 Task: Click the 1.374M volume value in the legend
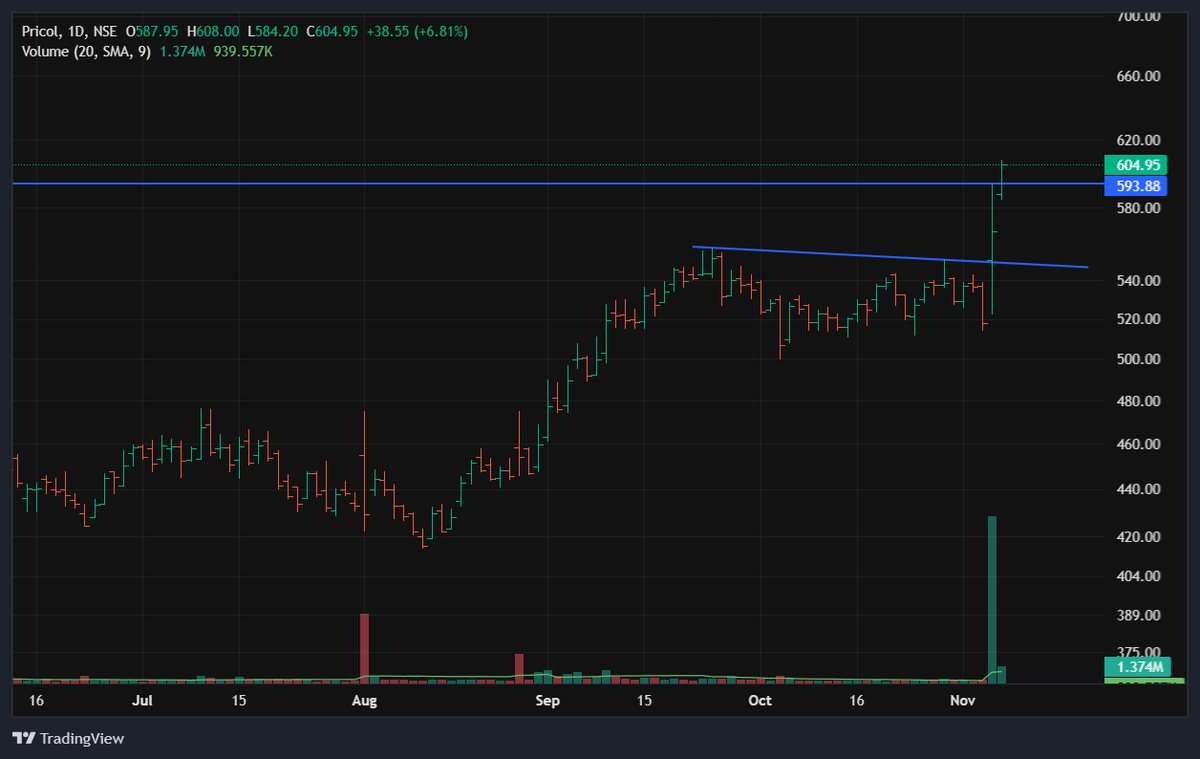click(181, 51)
